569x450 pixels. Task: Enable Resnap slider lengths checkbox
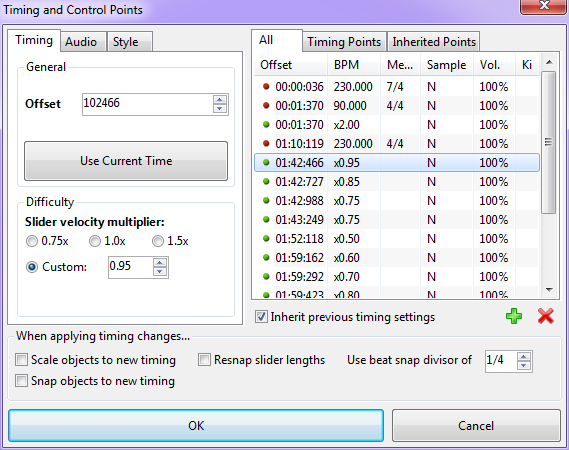pyautogui.click(x=204, y=360)
